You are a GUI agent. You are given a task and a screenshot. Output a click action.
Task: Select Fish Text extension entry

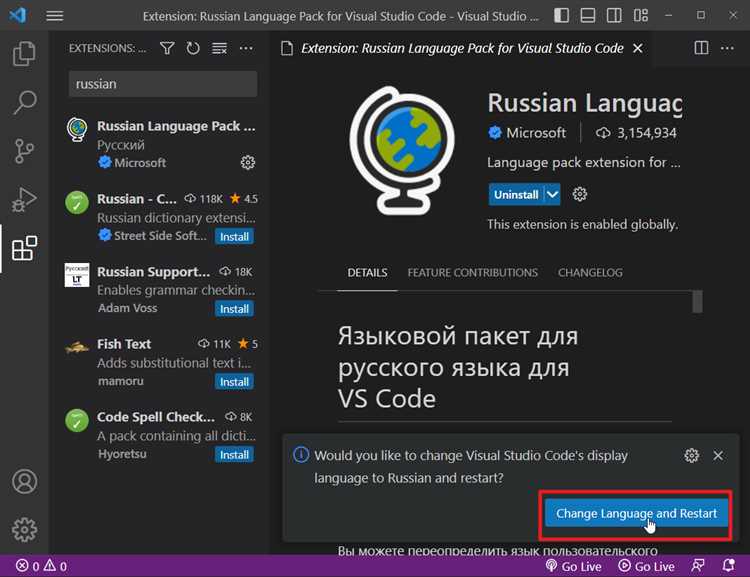(x=161, y=363)
